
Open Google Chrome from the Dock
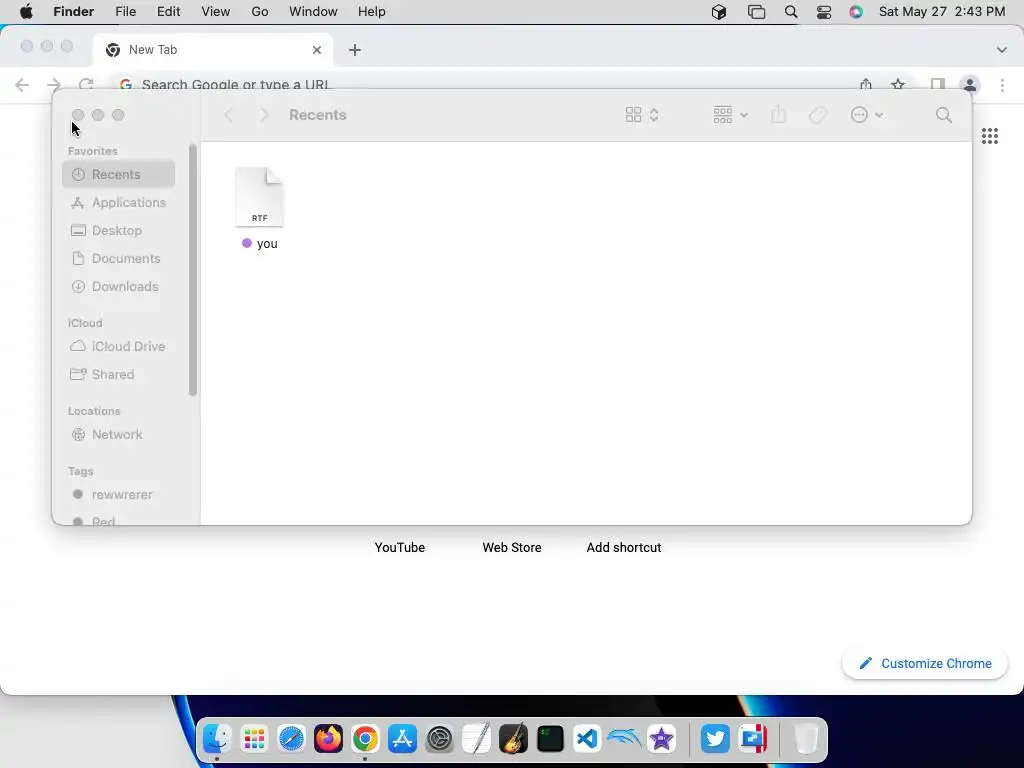click(x=365, y=739)
